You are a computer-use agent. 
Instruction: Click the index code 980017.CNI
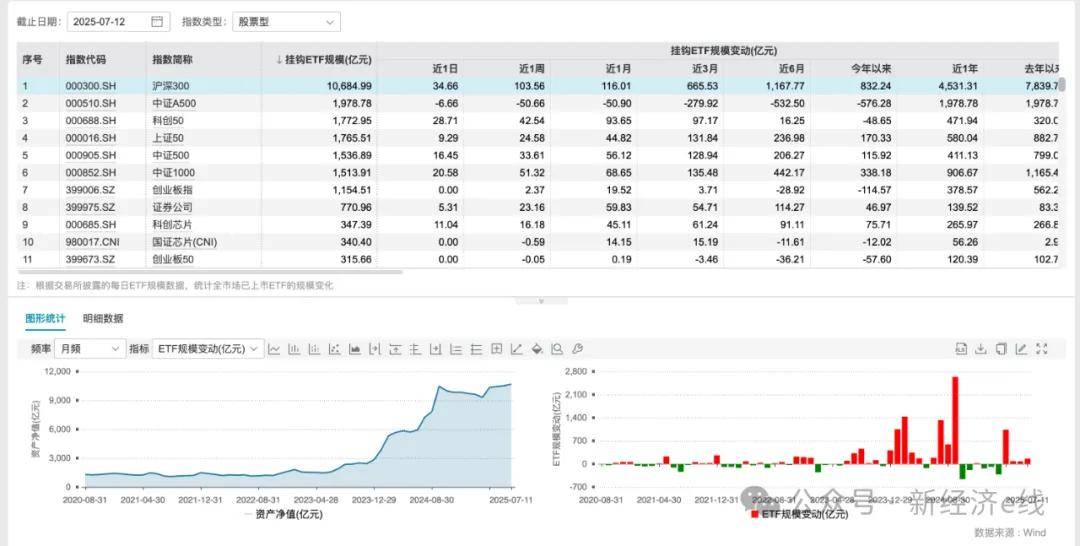94,242
